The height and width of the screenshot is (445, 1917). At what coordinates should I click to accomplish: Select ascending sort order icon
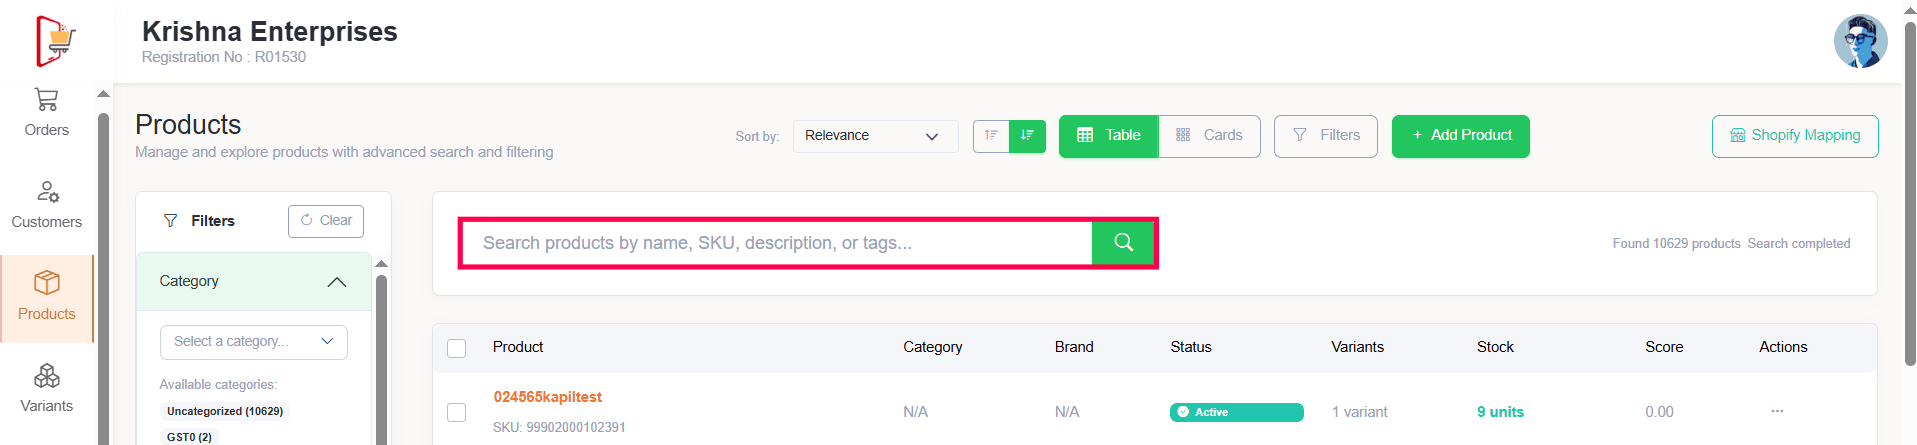pyautogui.click(x=991, y=136)
